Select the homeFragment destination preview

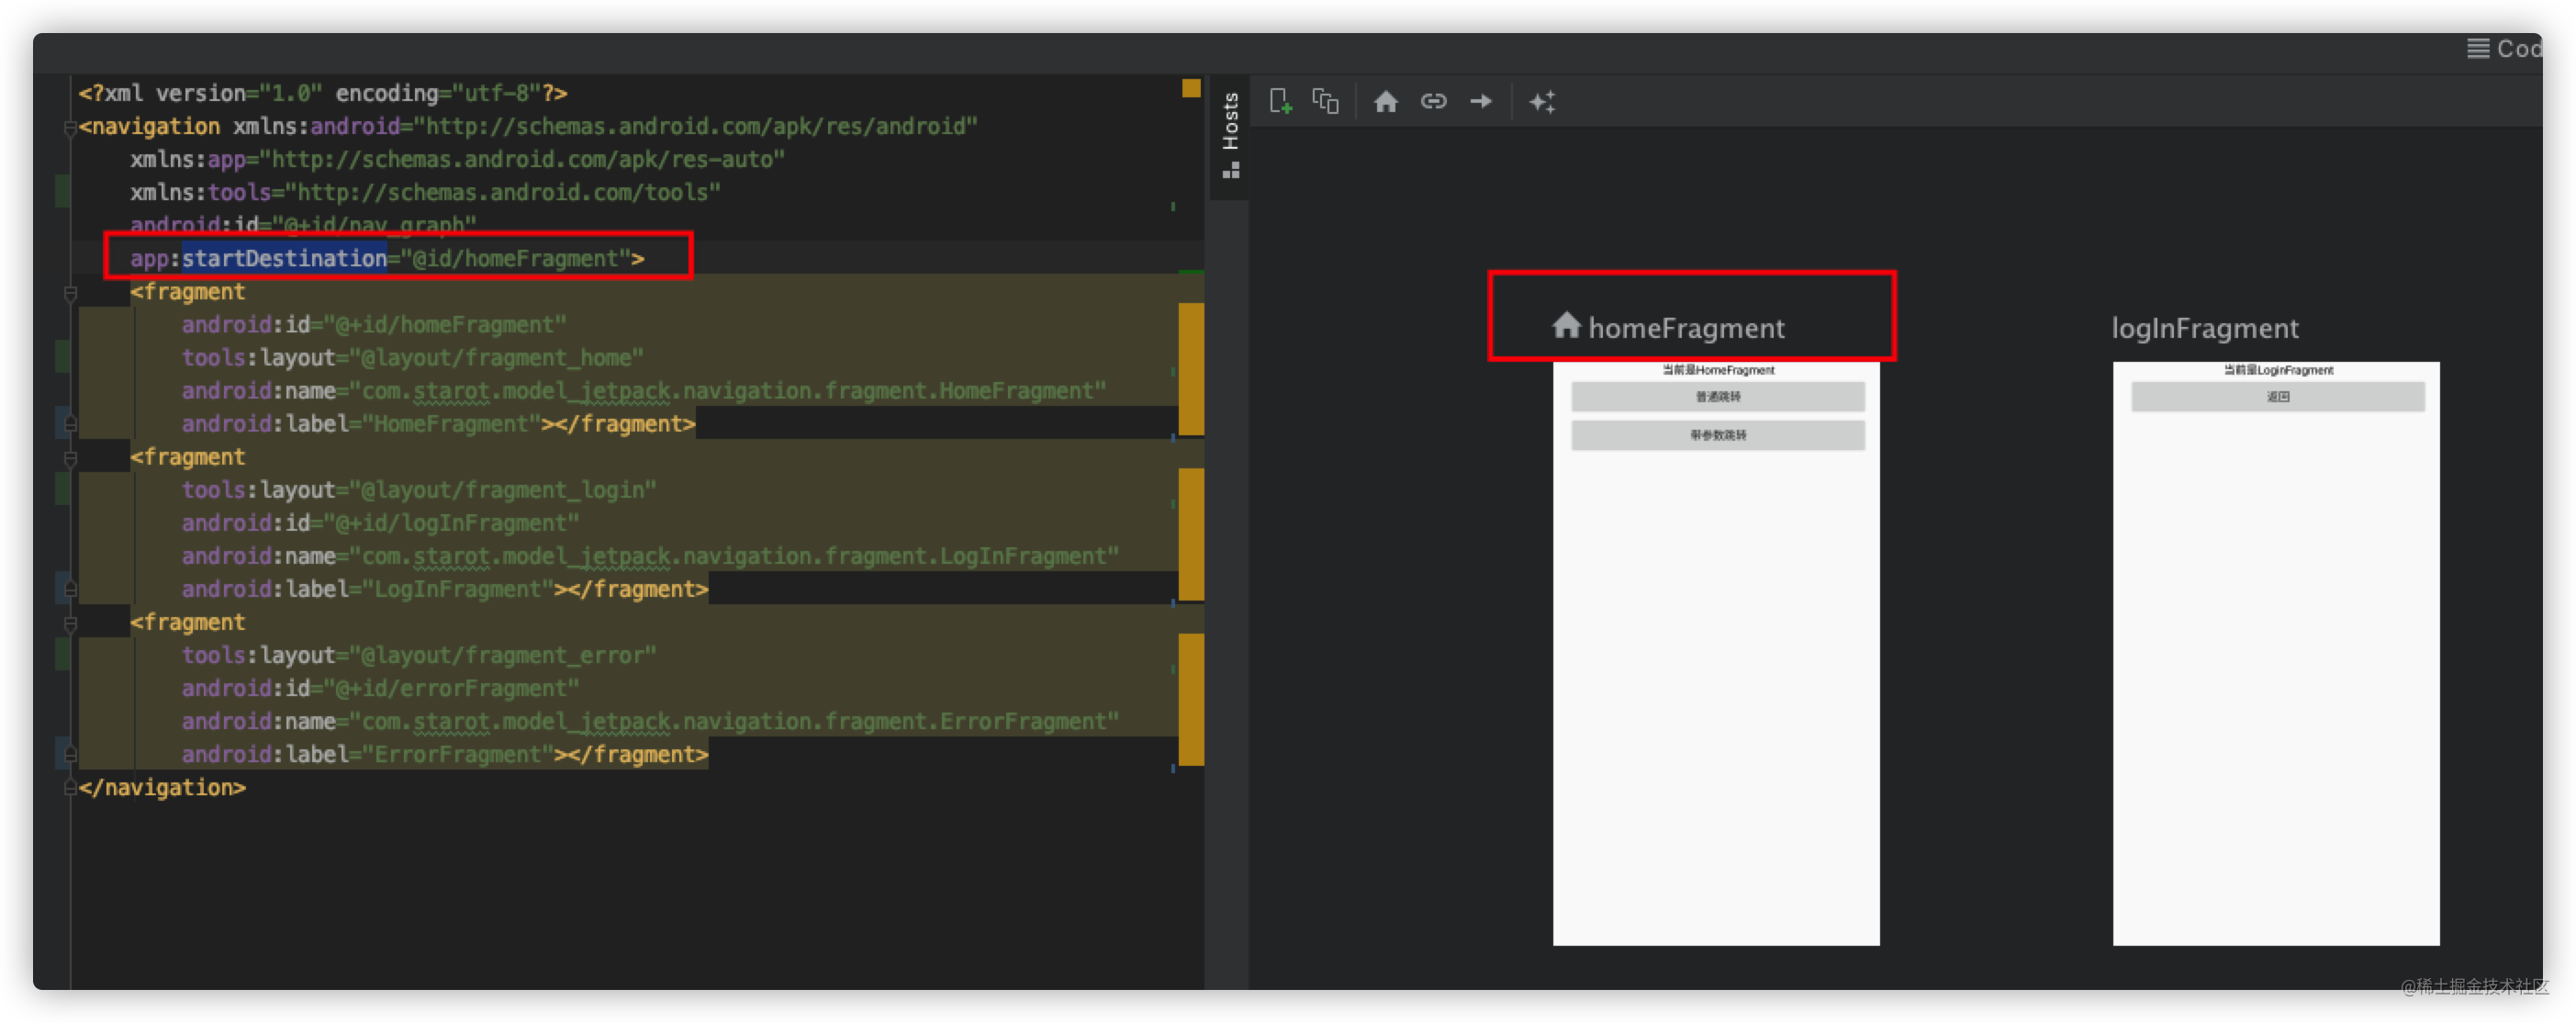tap(1716, 652)
